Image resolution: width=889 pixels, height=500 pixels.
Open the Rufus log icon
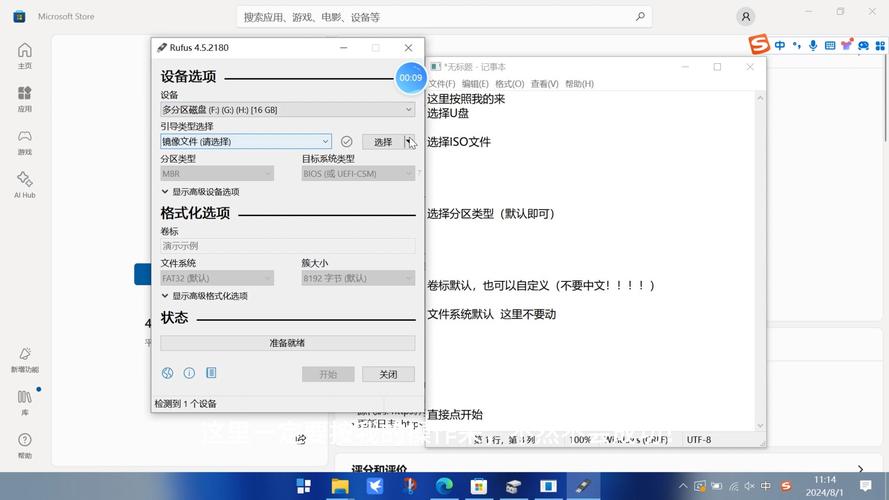211,372
